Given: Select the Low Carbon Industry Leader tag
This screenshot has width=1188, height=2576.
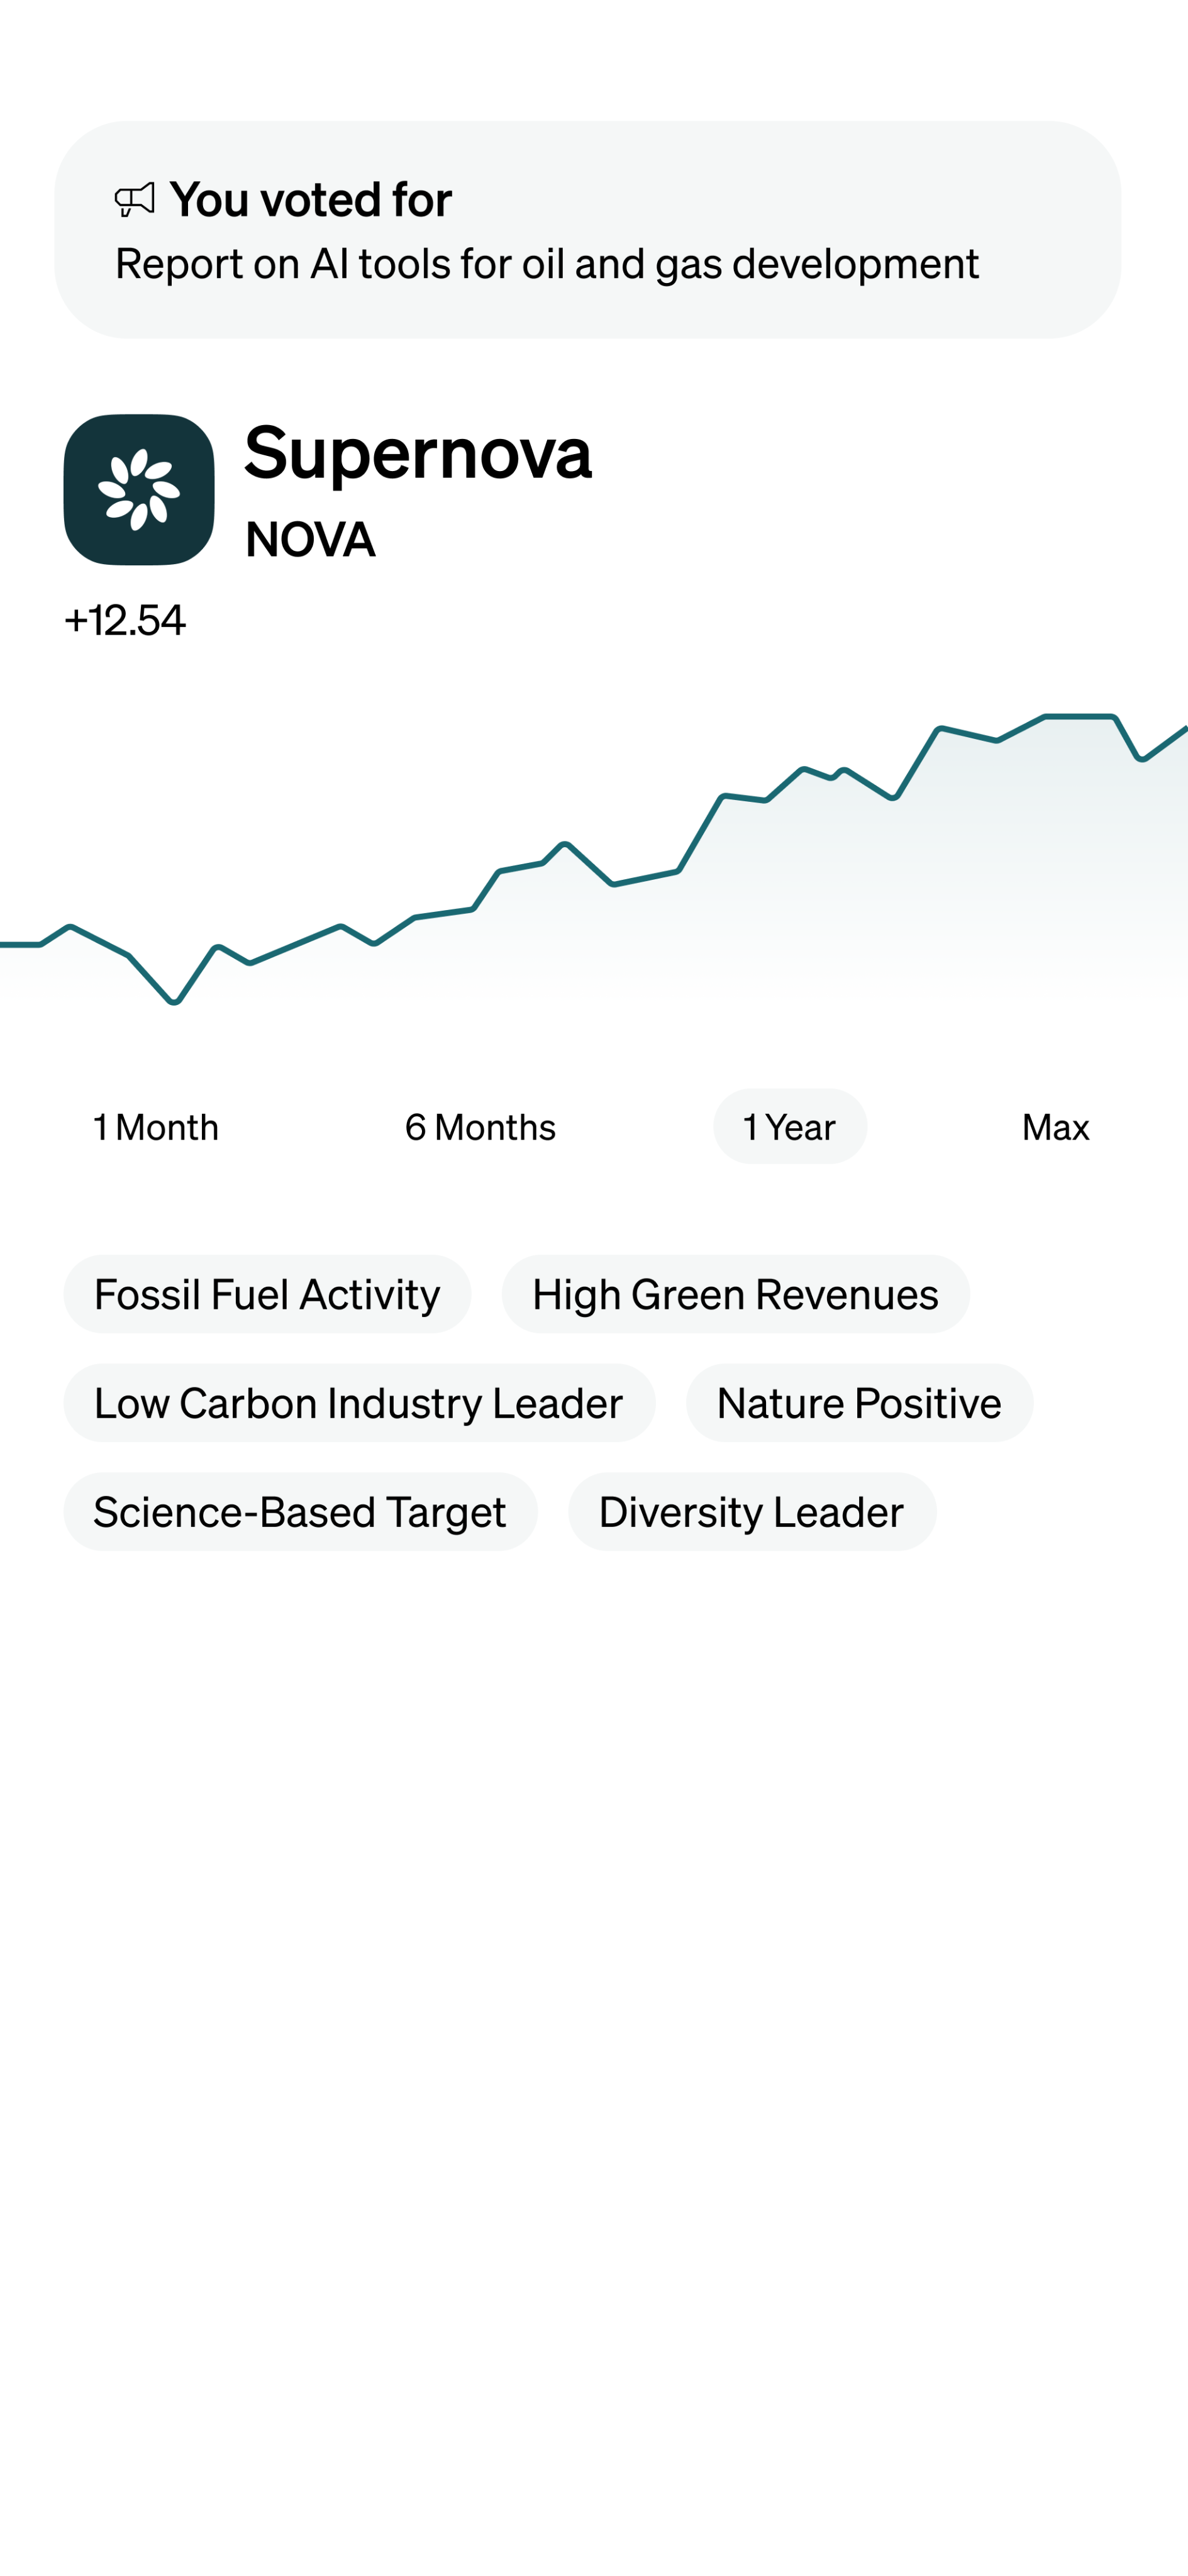Looking at the screenshot, I should [359, 1403].
